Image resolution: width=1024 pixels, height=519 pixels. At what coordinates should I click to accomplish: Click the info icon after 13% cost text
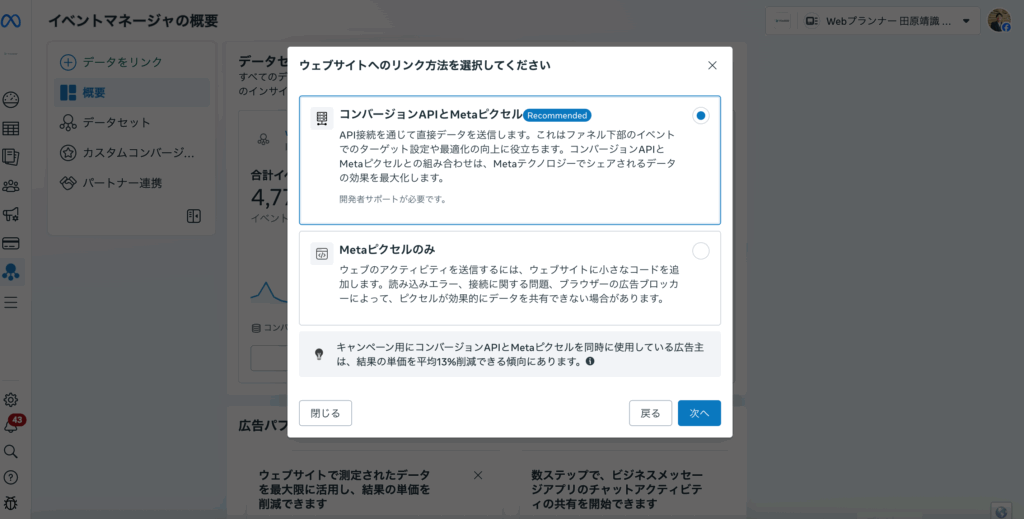coord(590,361)
